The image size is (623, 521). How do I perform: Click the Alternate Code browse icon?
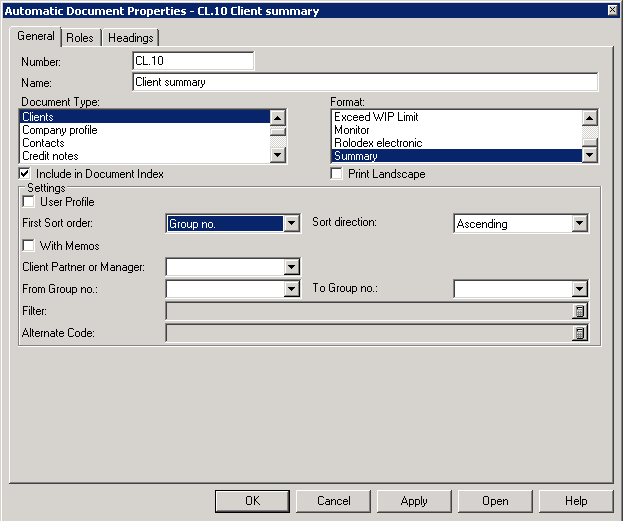click(579, 333)
